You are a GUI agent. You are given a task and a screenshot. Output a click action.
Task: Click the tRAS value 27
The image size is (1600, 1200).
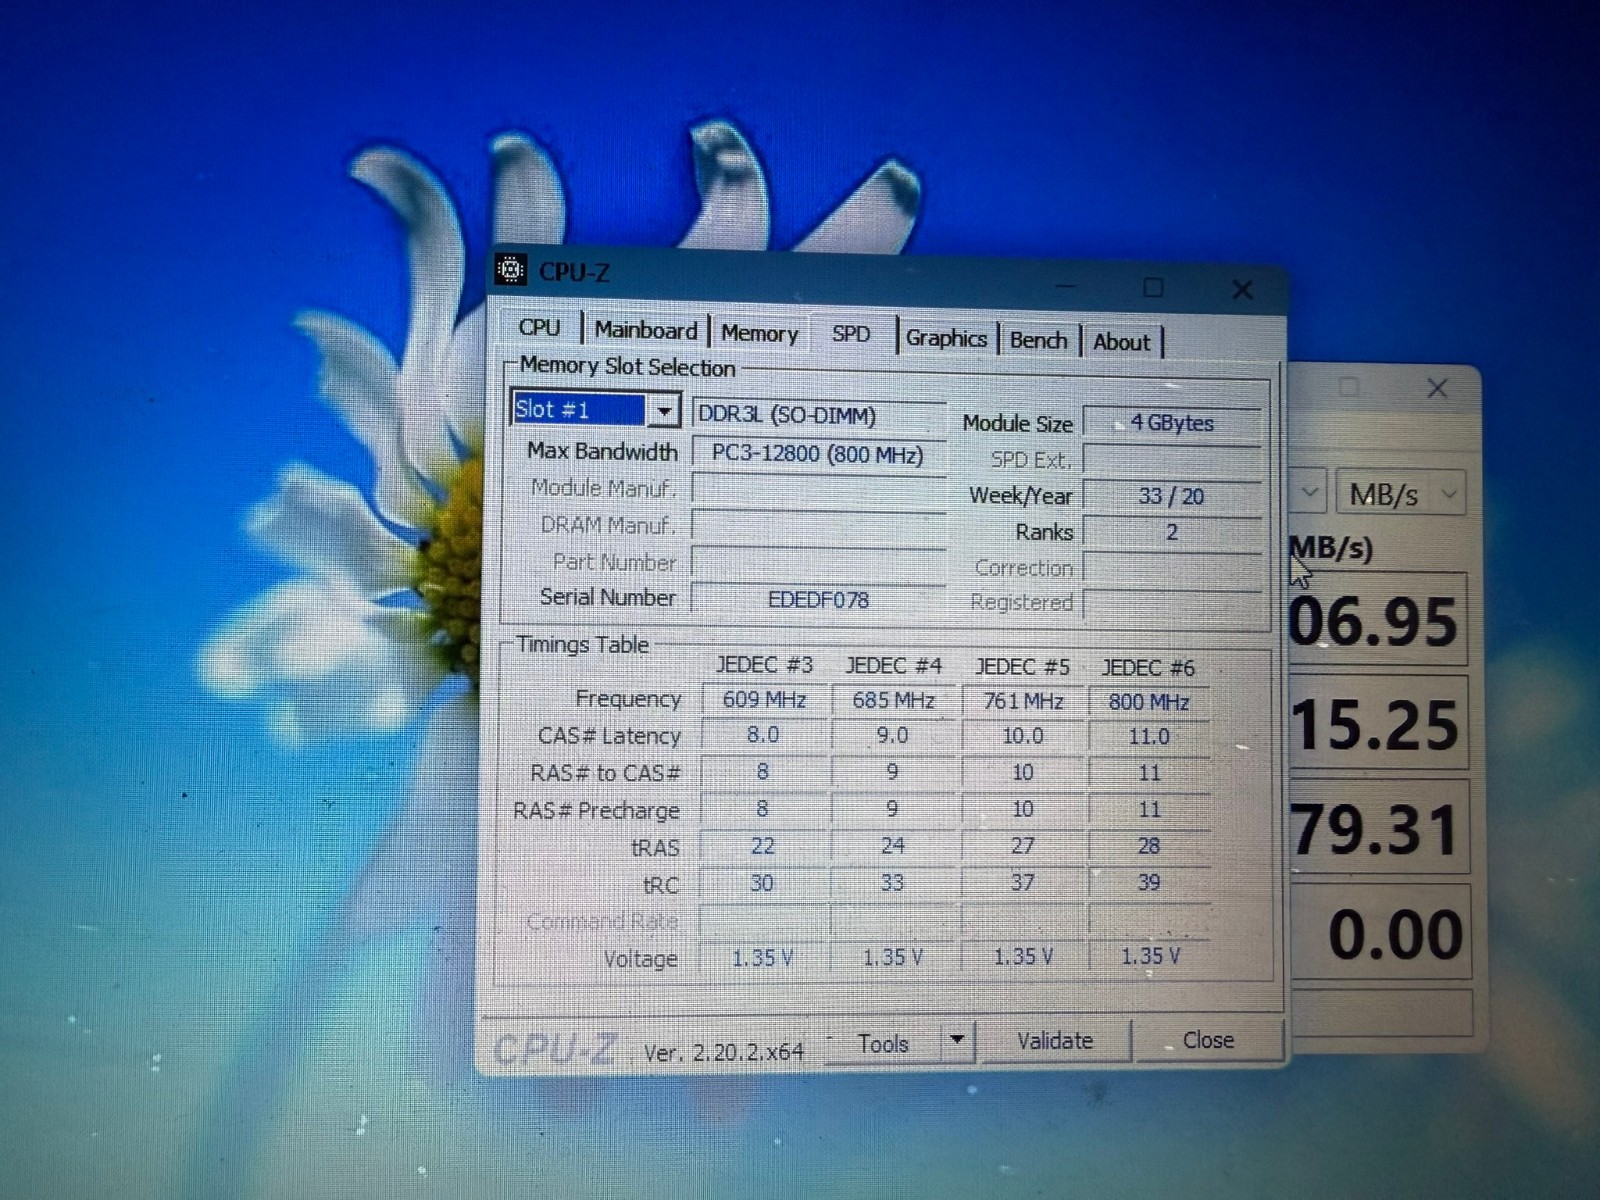pyautogui.click(x=1022, y=846)
